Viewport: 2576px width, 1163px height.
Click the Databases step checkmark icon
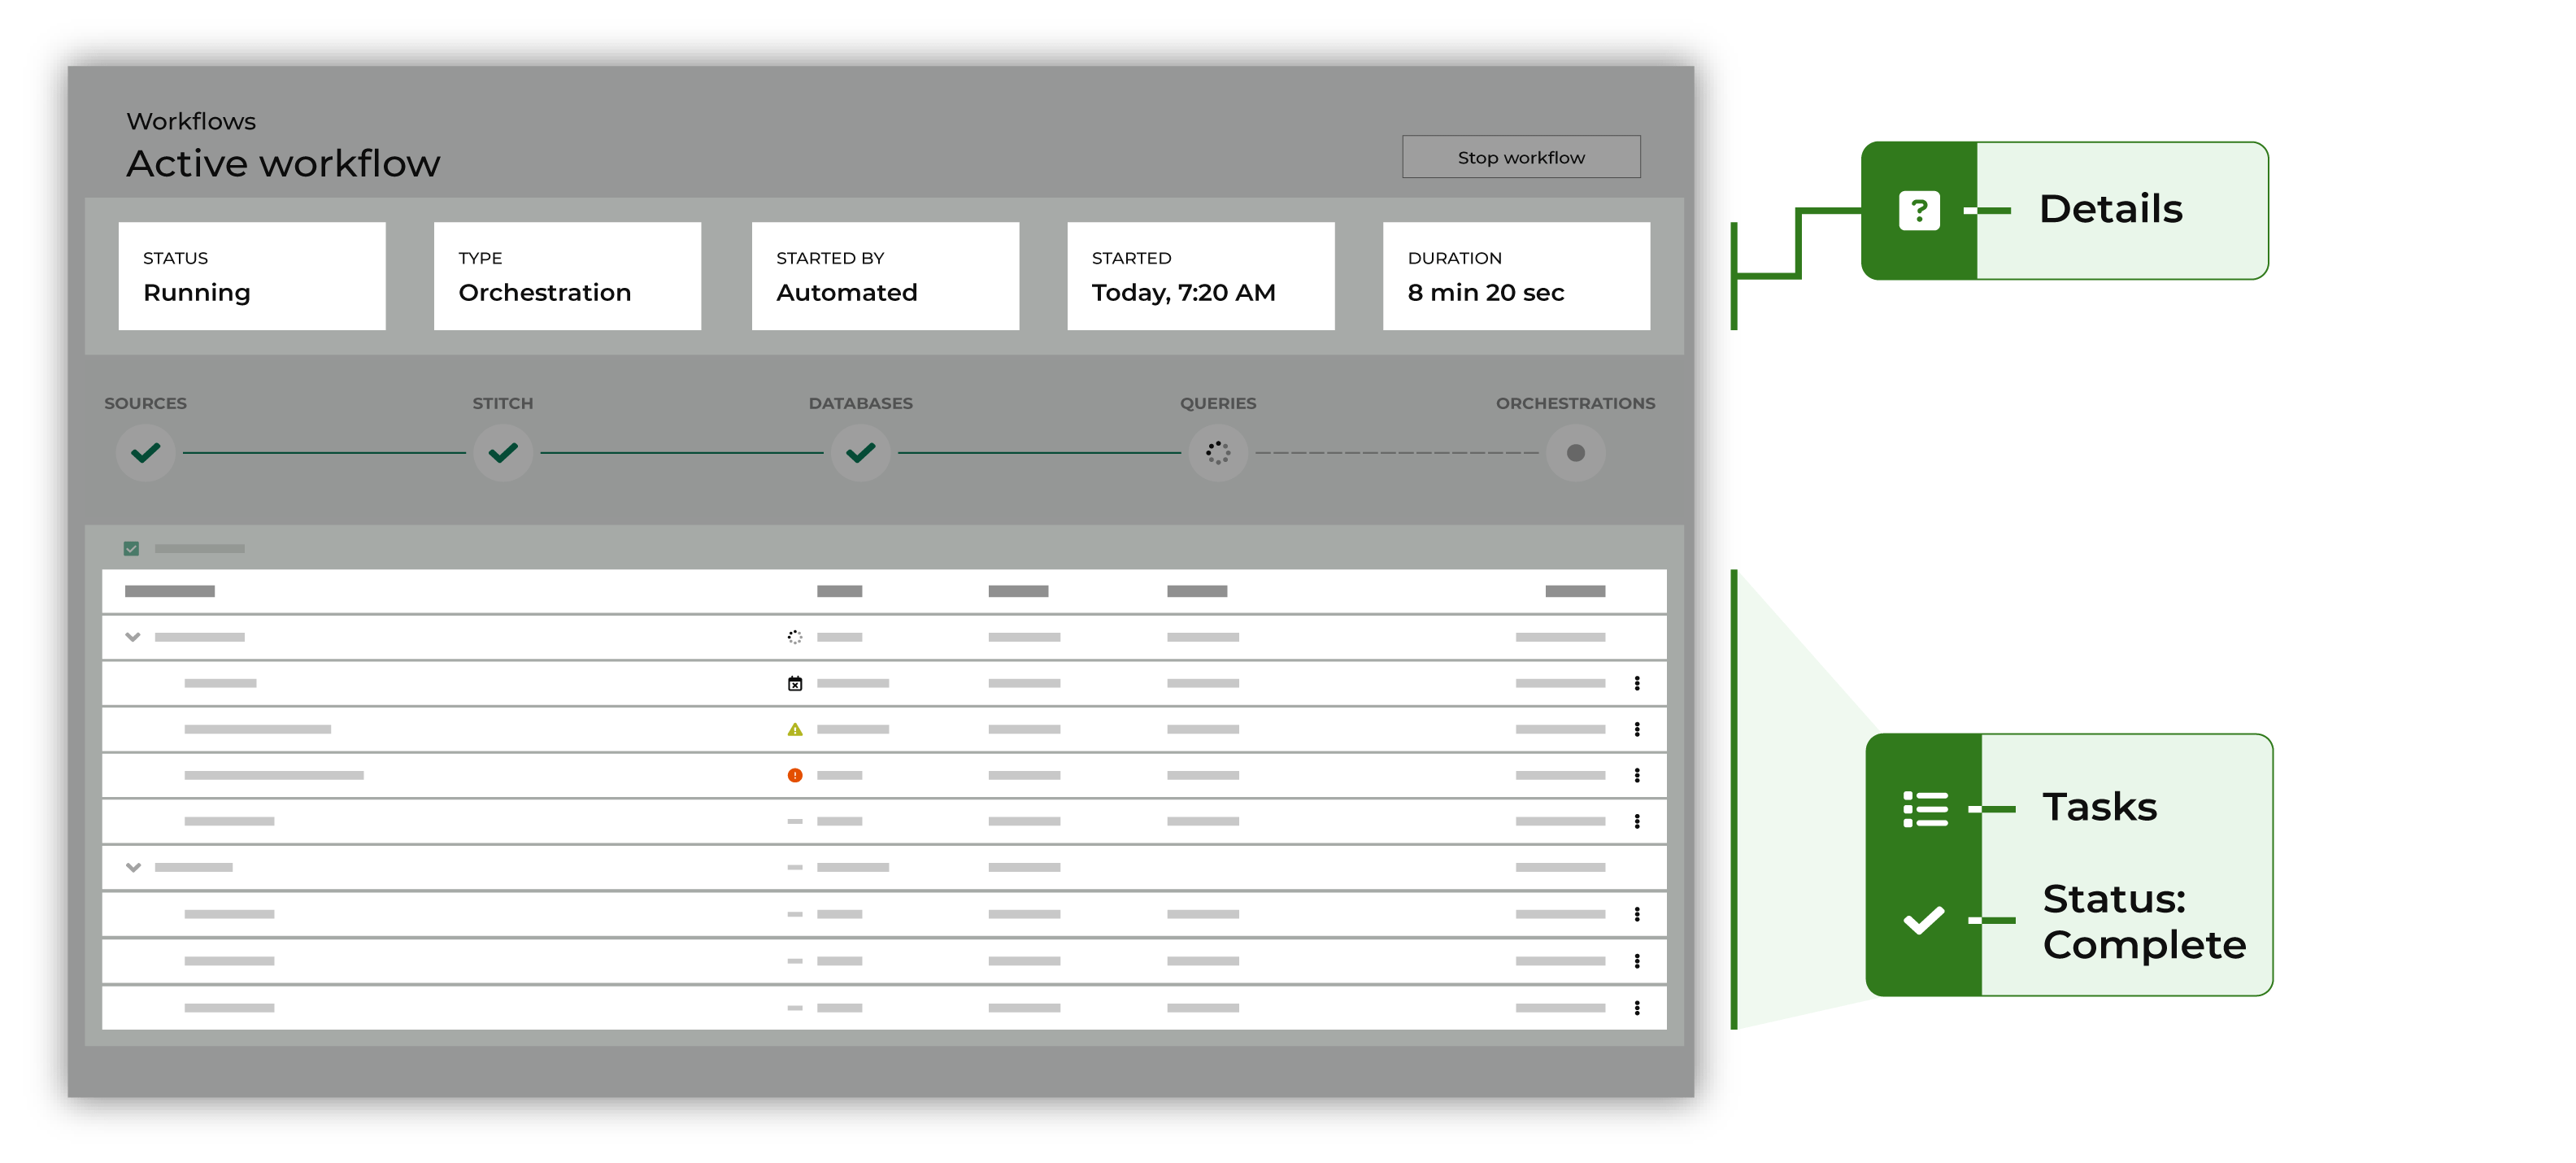tap(860, 453)
